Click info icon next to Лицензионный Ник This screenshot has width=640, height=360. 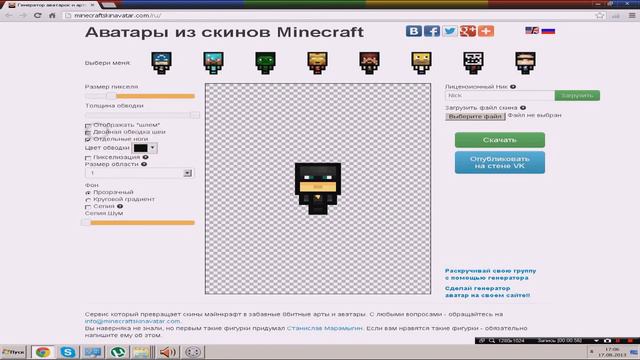(x=513, y=87)
